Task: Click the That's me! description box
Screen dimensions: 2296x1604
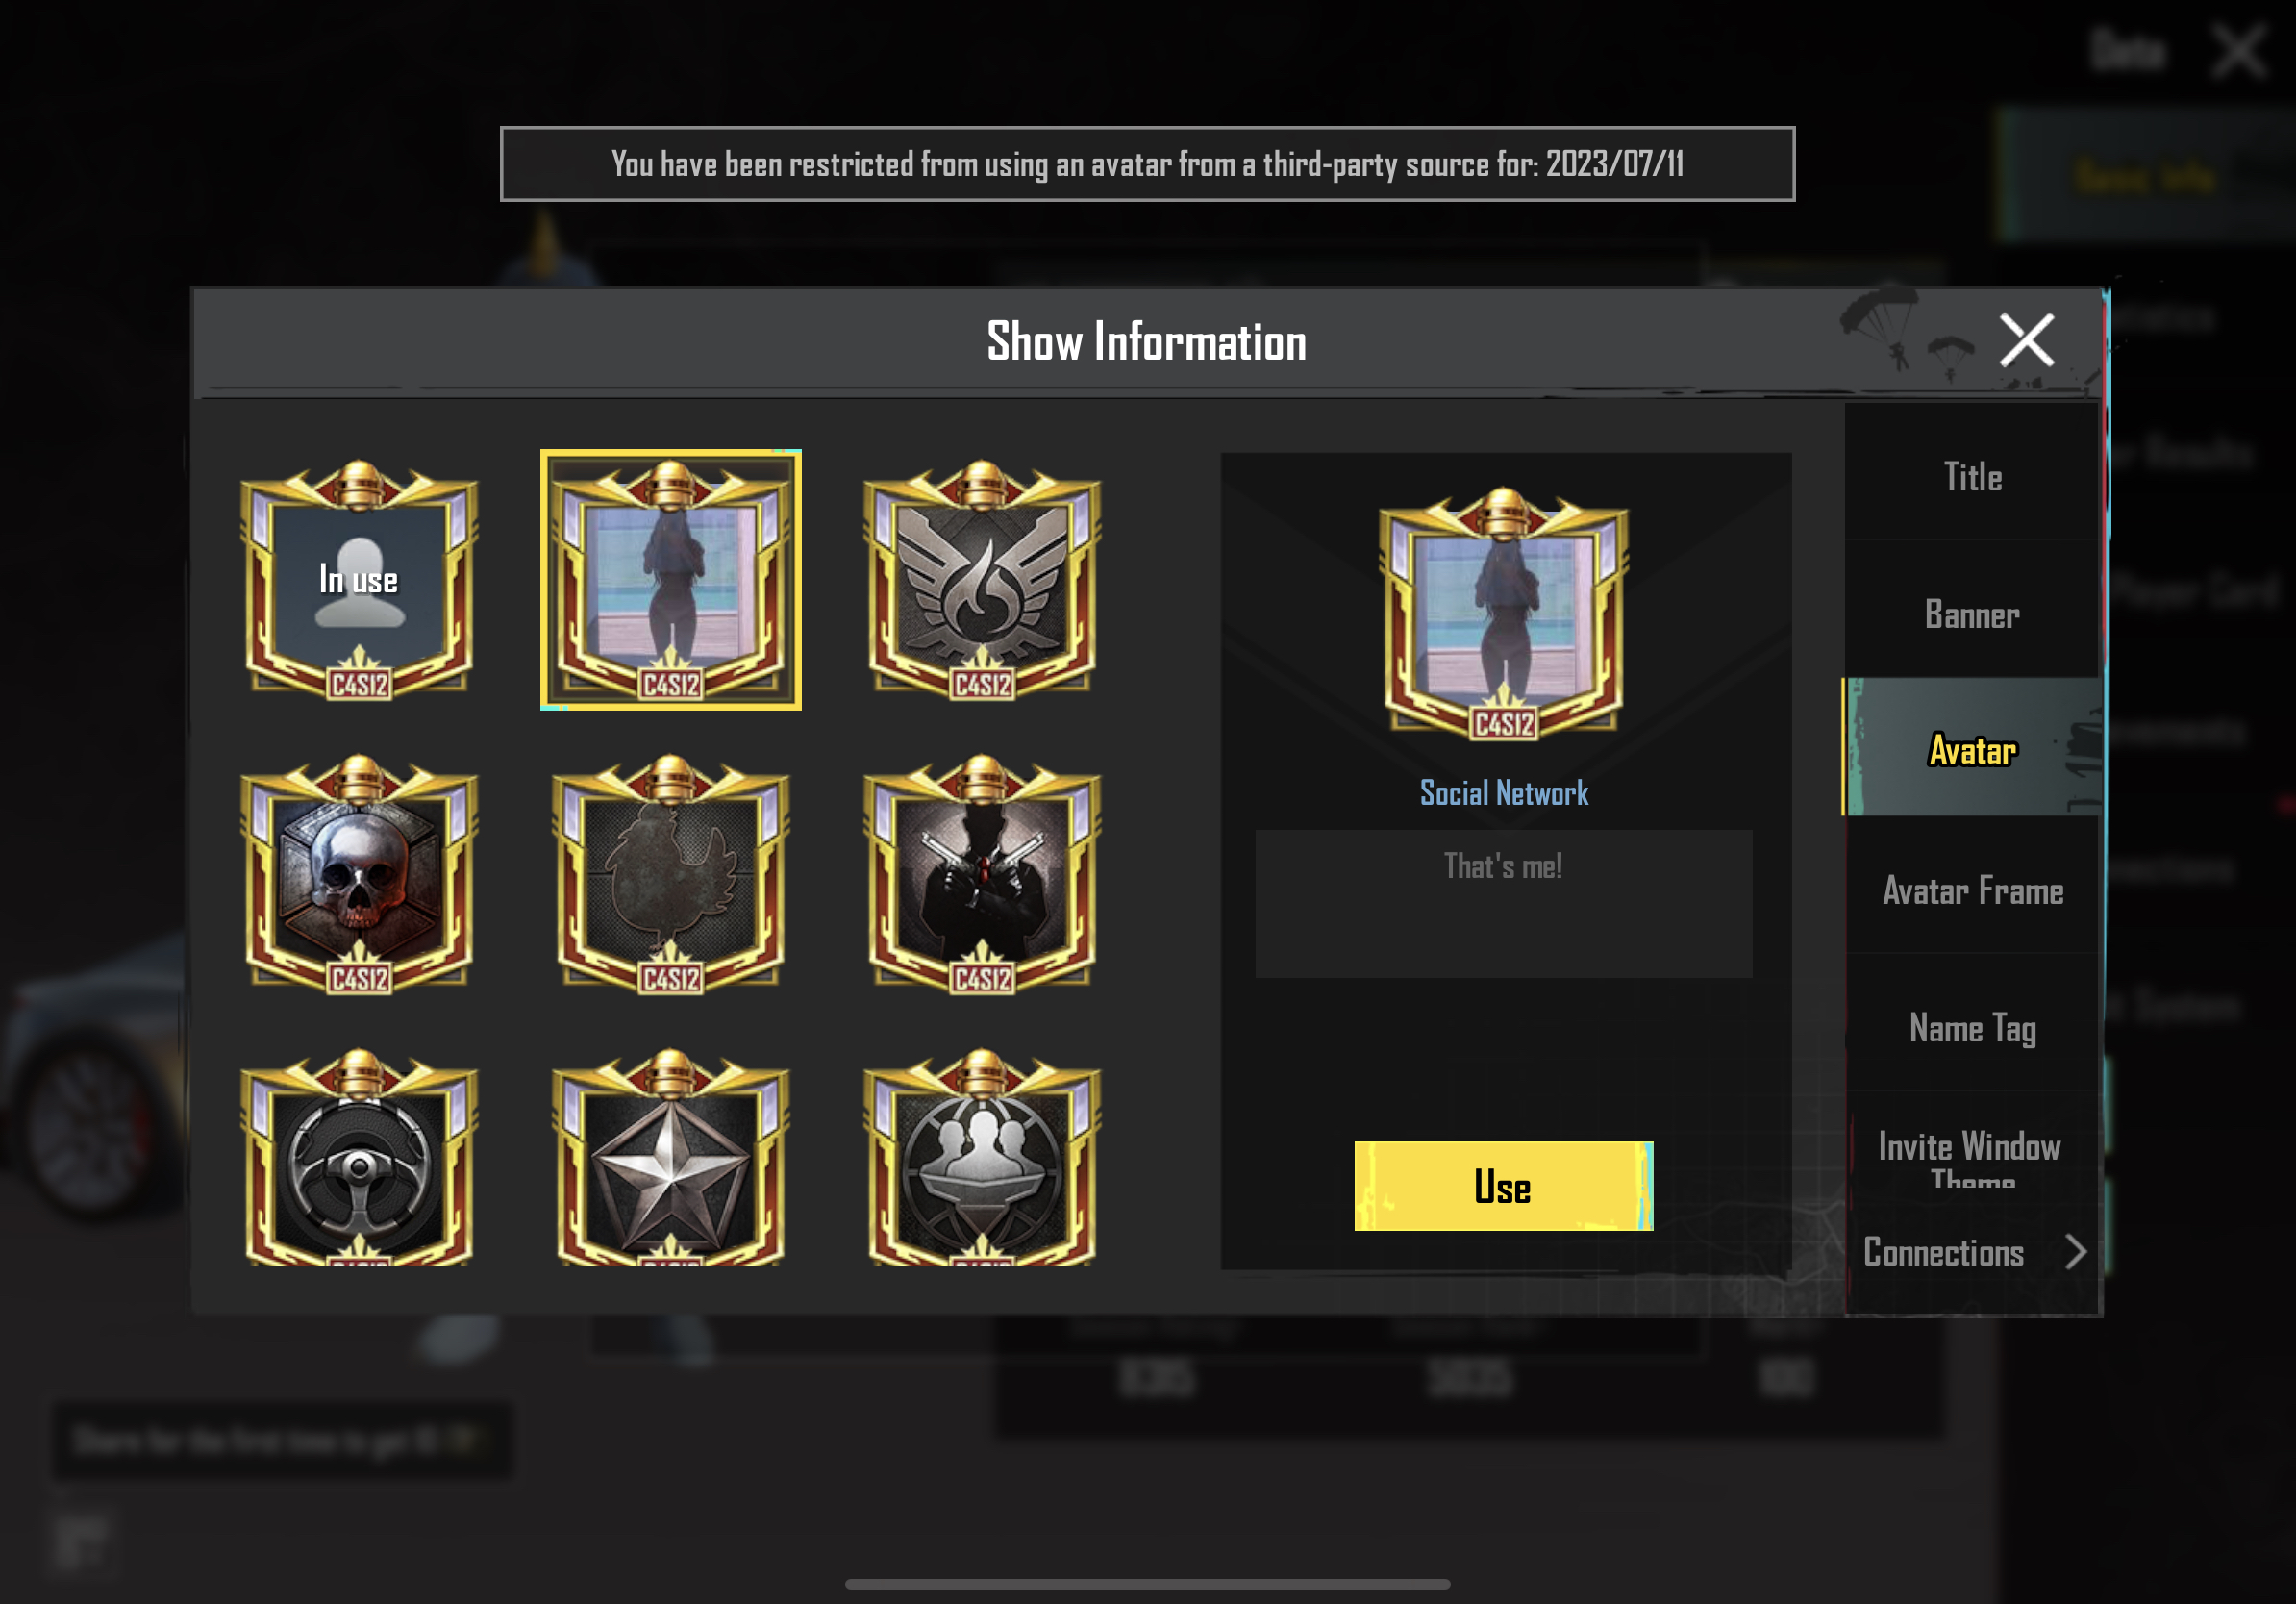Action: tap(1503, 903)
